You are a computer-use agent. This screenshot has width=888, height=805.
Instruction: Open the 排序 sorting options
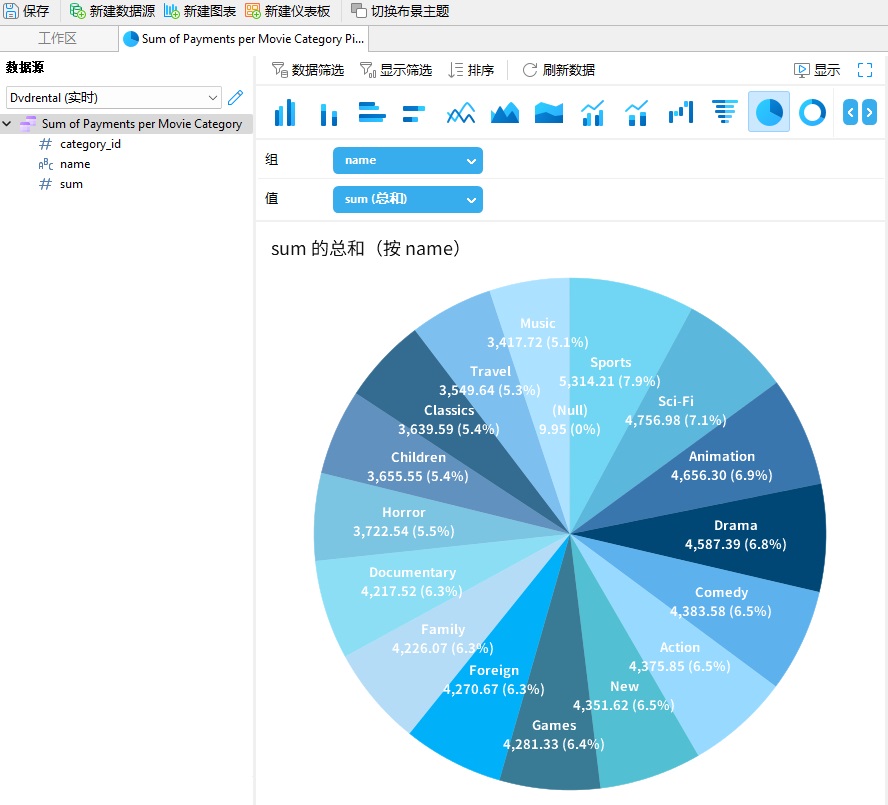tap(470, 70)
